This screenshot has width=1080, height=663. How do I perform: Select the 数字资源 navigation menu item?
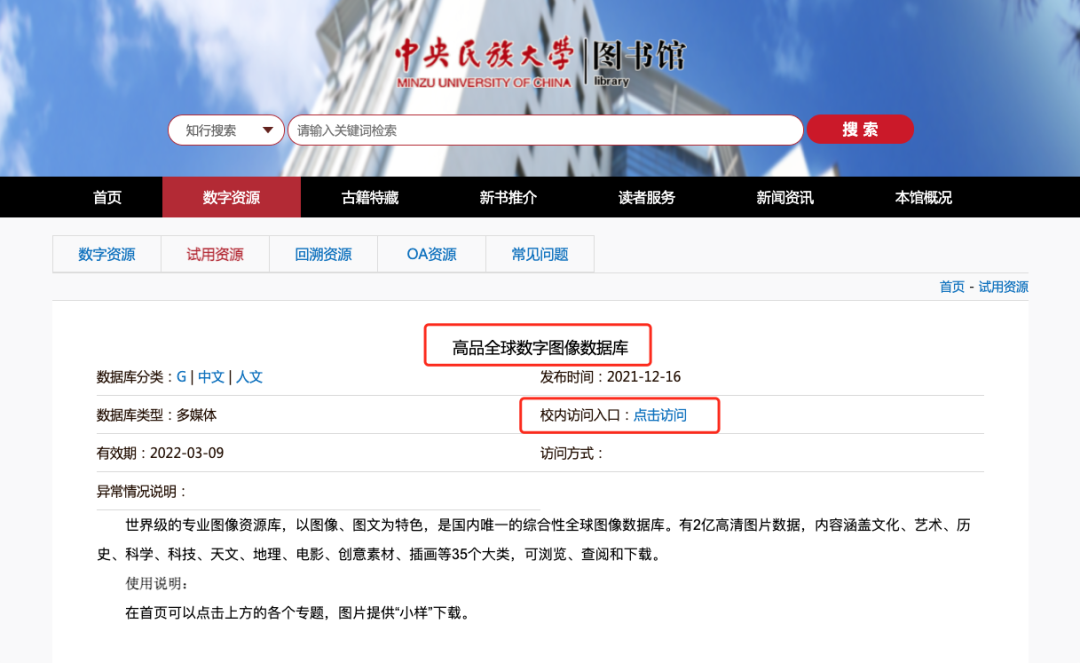[x=231, y=197]
